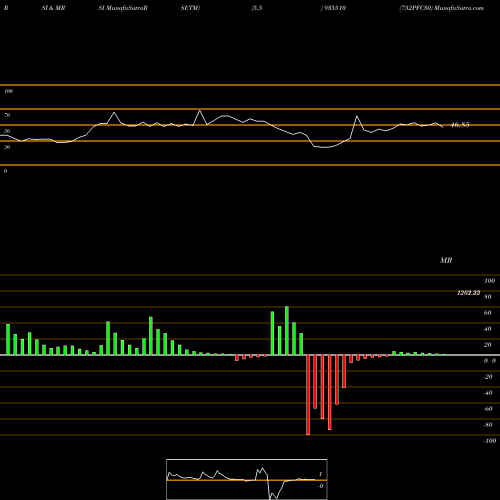Image resolution: width=500 pixels, height=500 pixels.
Task: Click the MR axis label 100 at right
Action: [489, 281]
